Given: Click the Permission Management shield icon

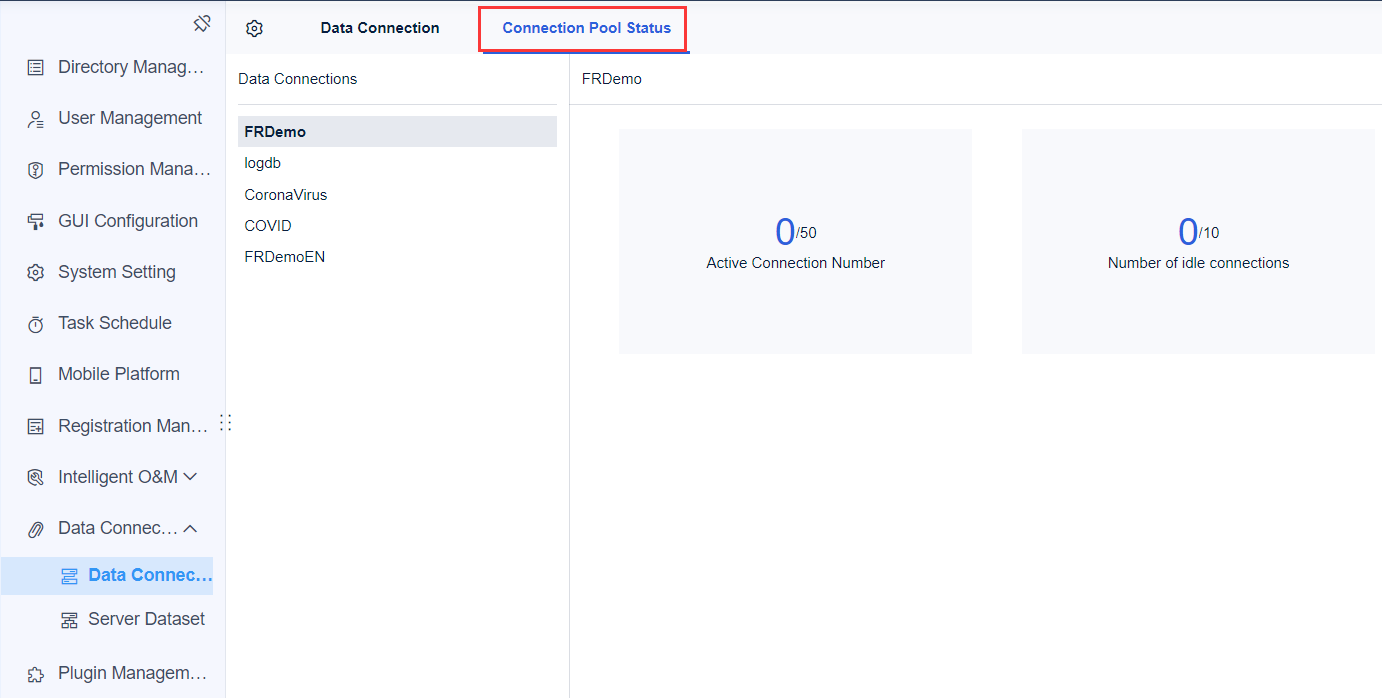Looking at the screenshot, I should (x=36, y=170).
